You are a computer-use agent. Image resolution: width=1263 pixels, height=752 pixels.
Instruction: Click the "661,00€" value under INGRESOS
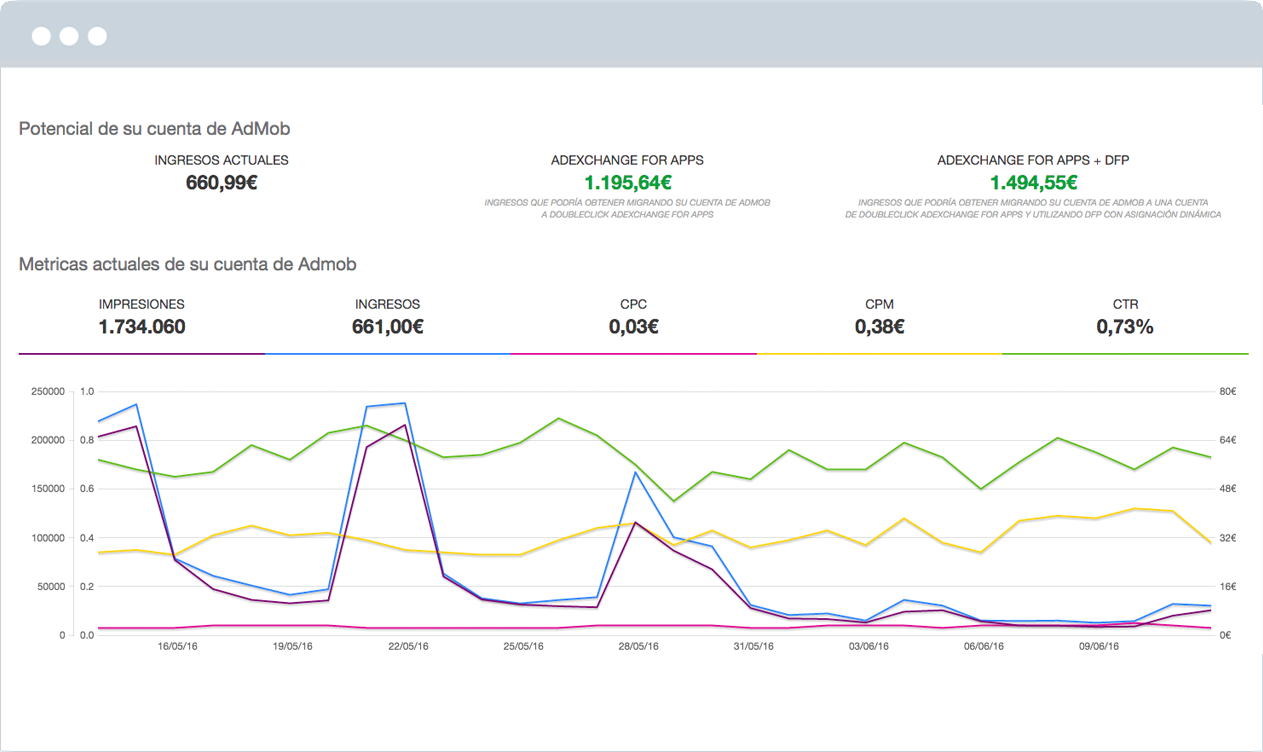point(388,327)
